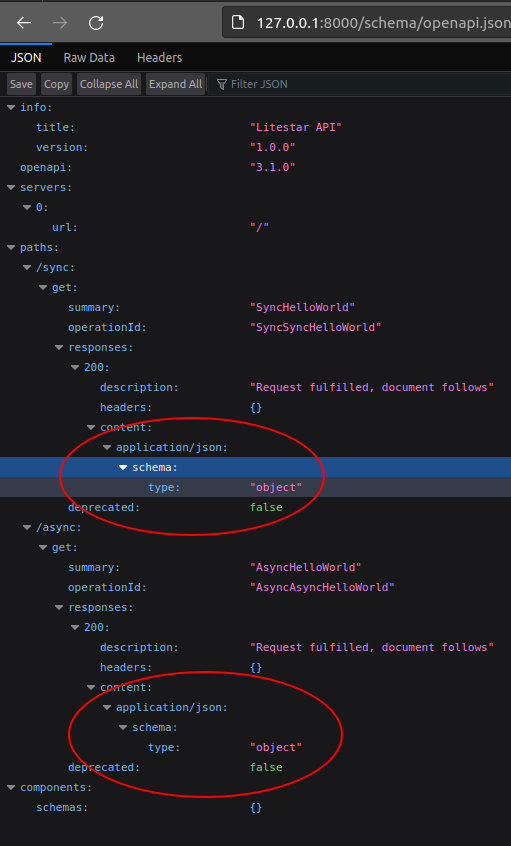Collapse the paths node

pyautogui.click(x=11, y=248)
